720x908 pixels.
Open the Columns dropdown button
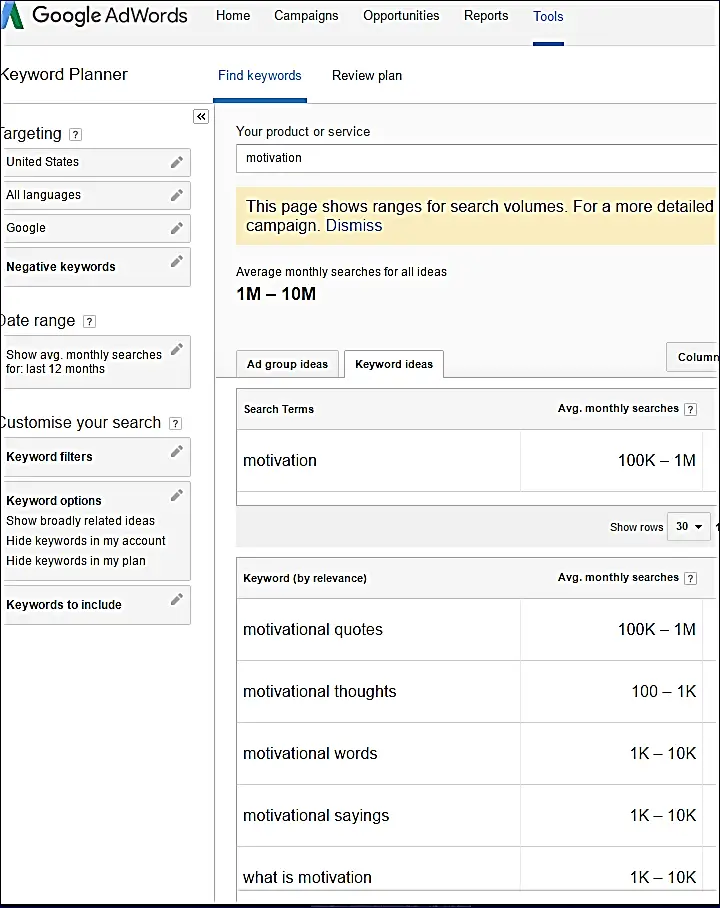point(693,357)
